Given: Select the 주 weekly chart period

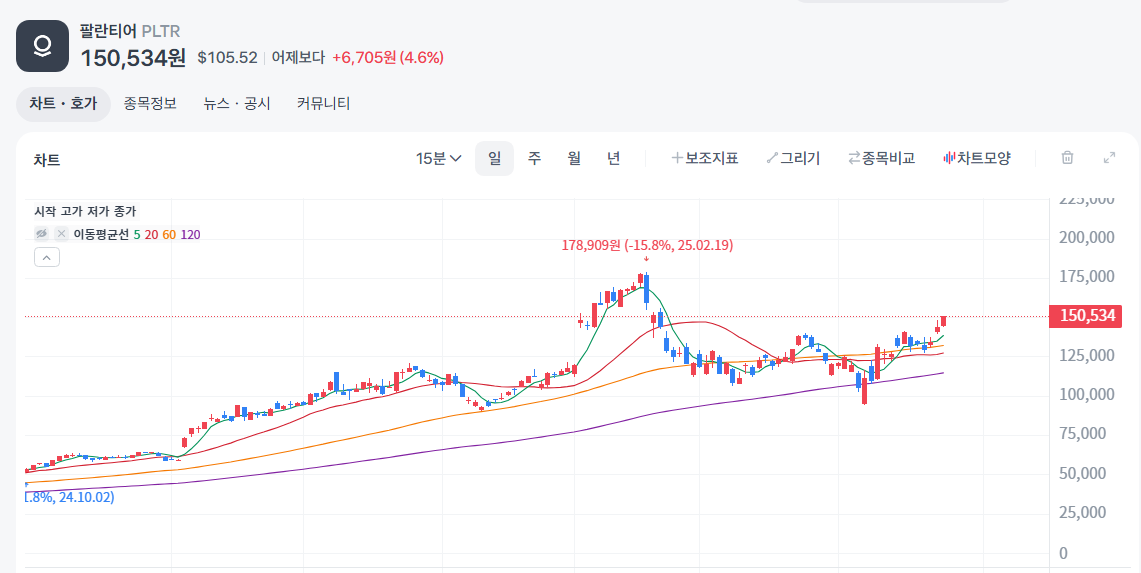Looking at the screenshot, I should coord(534,158).
